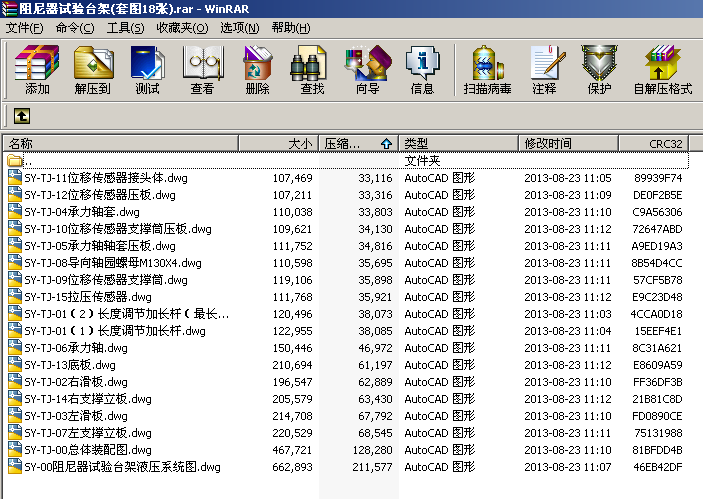The width and height of the screenshot is (703, 499).
Task: Select file SY-TJ-07左支撑立板.dwg
Action: pyautogui.click(x=88, y=433)
